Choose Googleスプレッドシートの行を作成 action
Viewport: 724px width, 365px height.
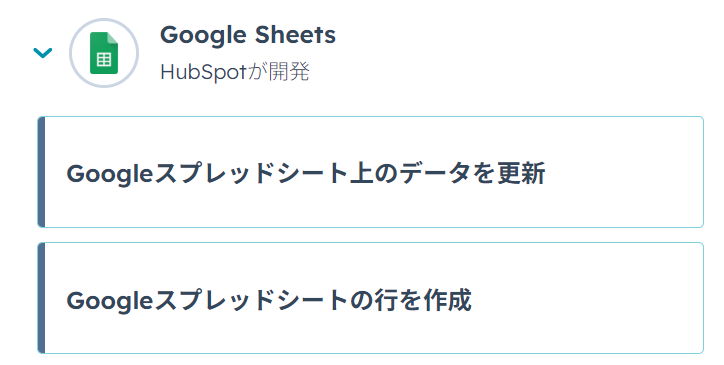click(370, 298)
